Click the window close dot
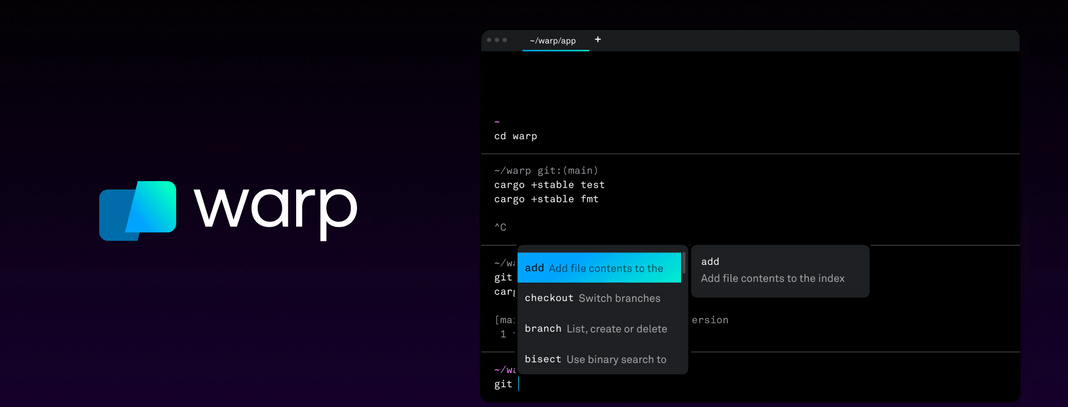Viewport: 1068px width, 407px height. (x=489, y=40)
